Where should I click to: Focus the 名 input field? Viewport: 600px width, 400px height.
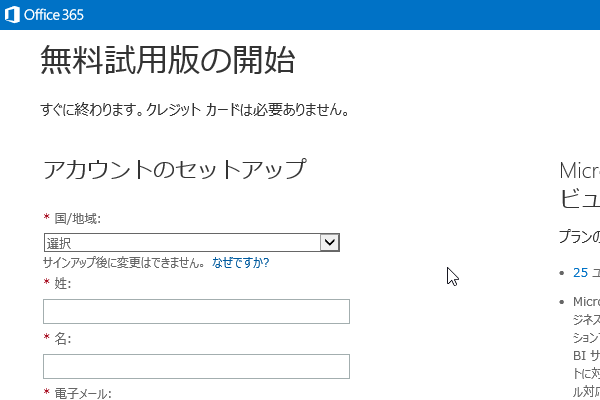(196, 366)
